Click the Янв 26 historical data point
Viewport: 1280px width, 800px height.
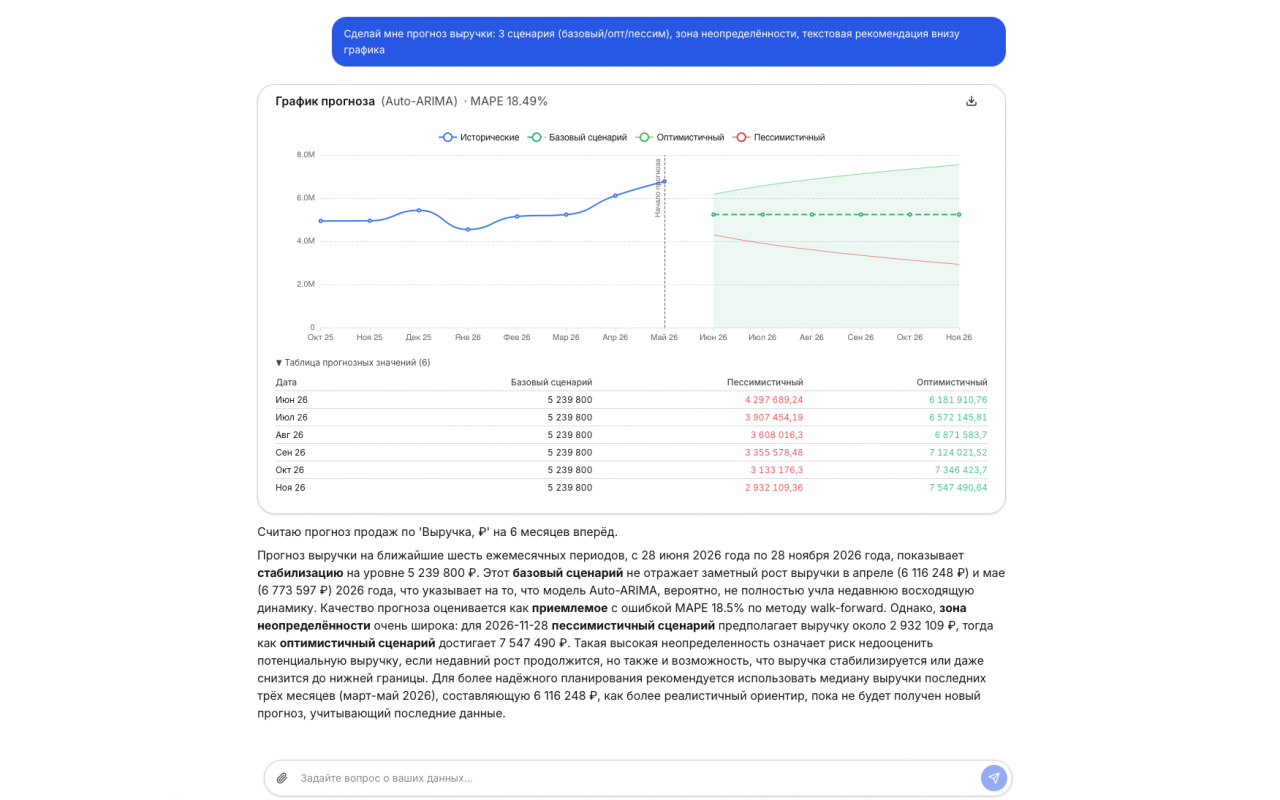click(x=468, y=230)
